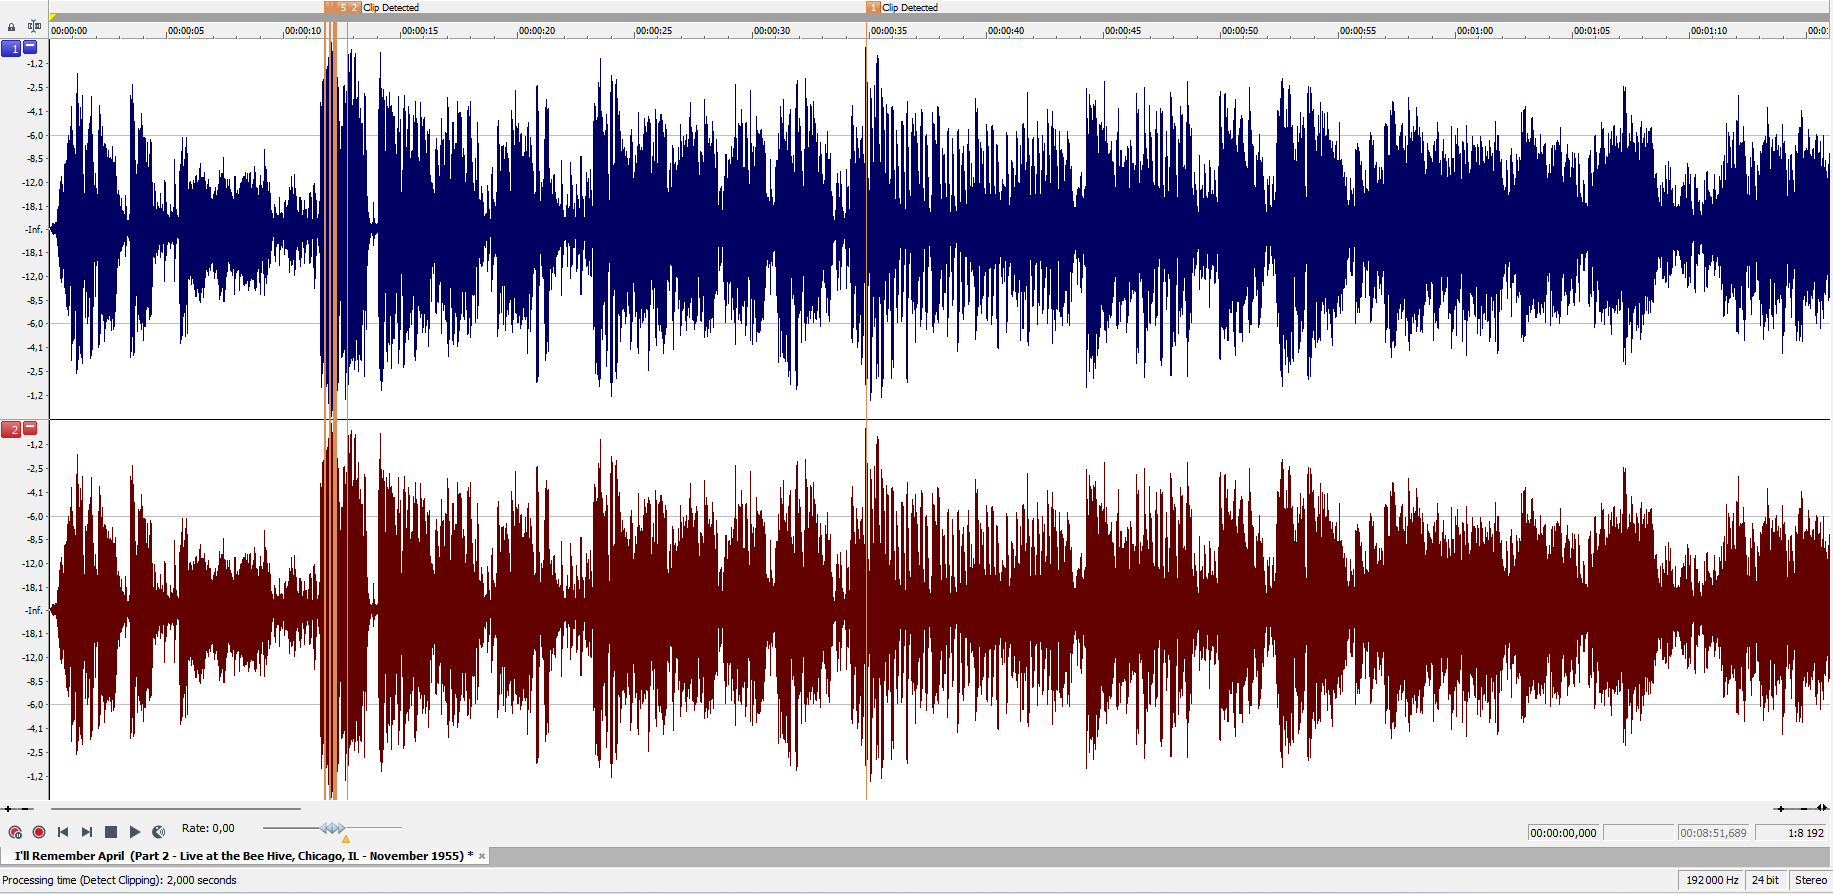The image size is (1833, 894).
Task: Toggle the blue channel 1 button
Action: click(11, 48)
